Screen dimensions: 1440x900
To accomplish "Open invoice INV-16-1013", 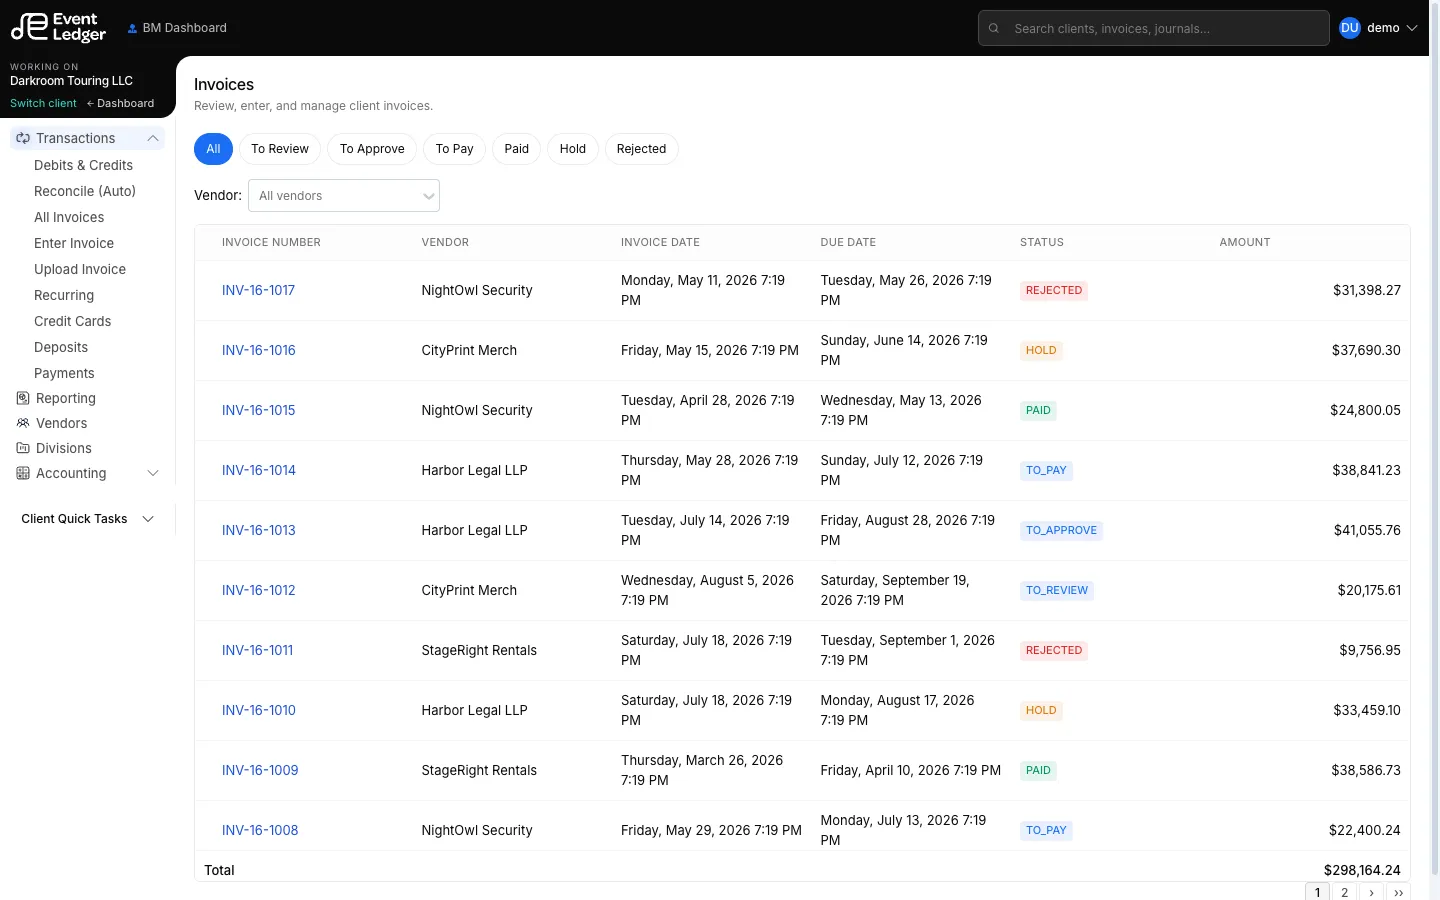I will (259, 530).
